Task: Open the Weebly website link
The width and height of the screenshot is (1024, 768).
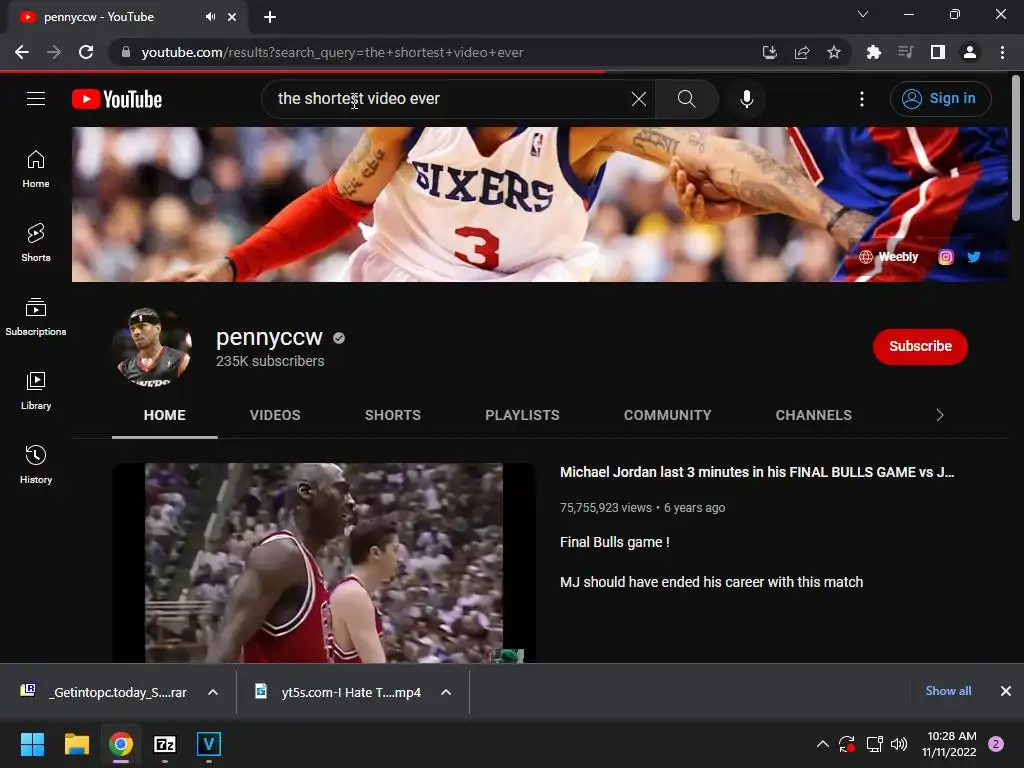Action: 889,257
